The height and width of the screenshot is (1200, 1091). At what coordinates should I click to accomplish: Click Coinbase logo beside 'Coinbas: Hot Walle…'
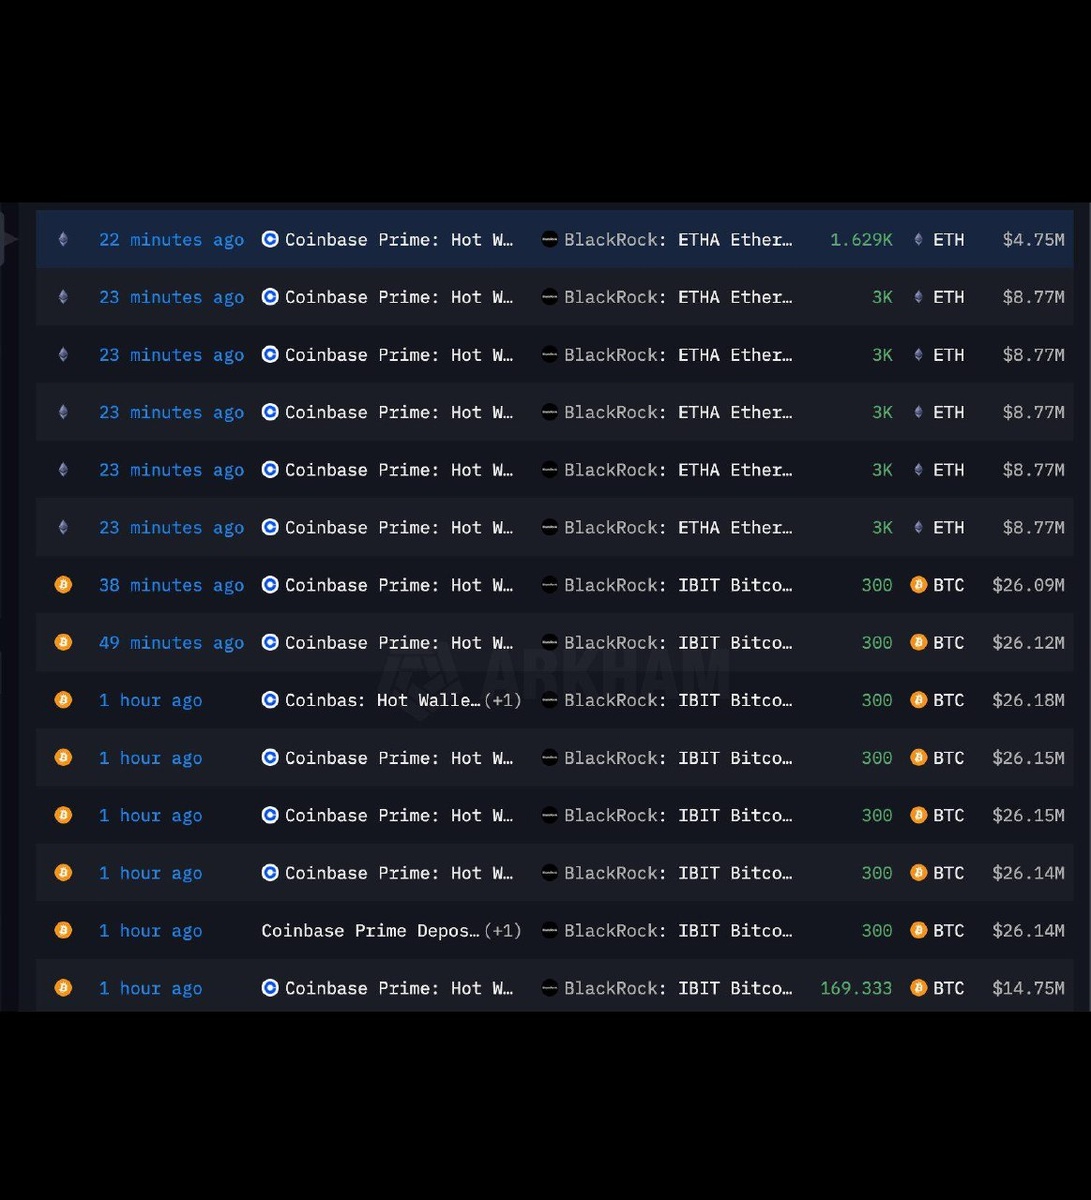(270, 700)
